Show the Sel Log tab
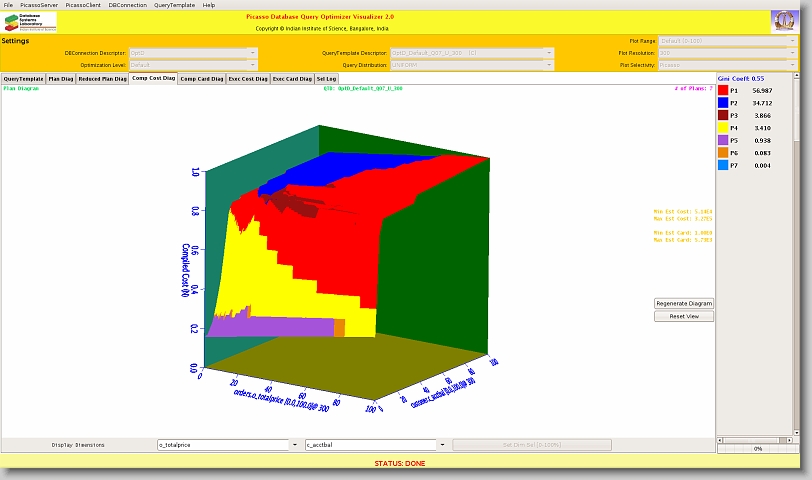Image resolution: width=812 pixels, height=480 pixels. (327, 78)
